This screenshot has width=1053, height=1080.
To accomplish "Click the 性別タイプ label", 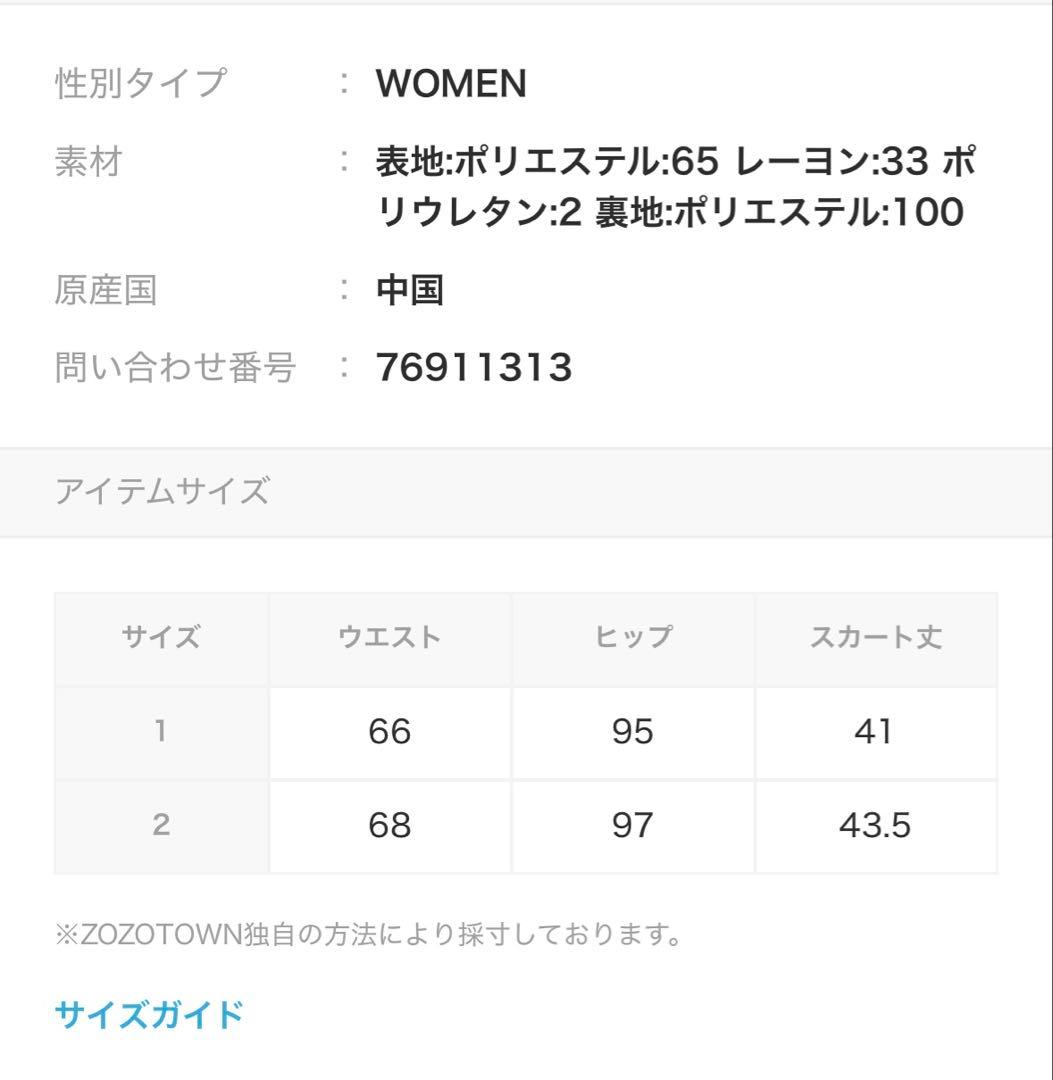I will pyautogui.click(x=140, y=84).
